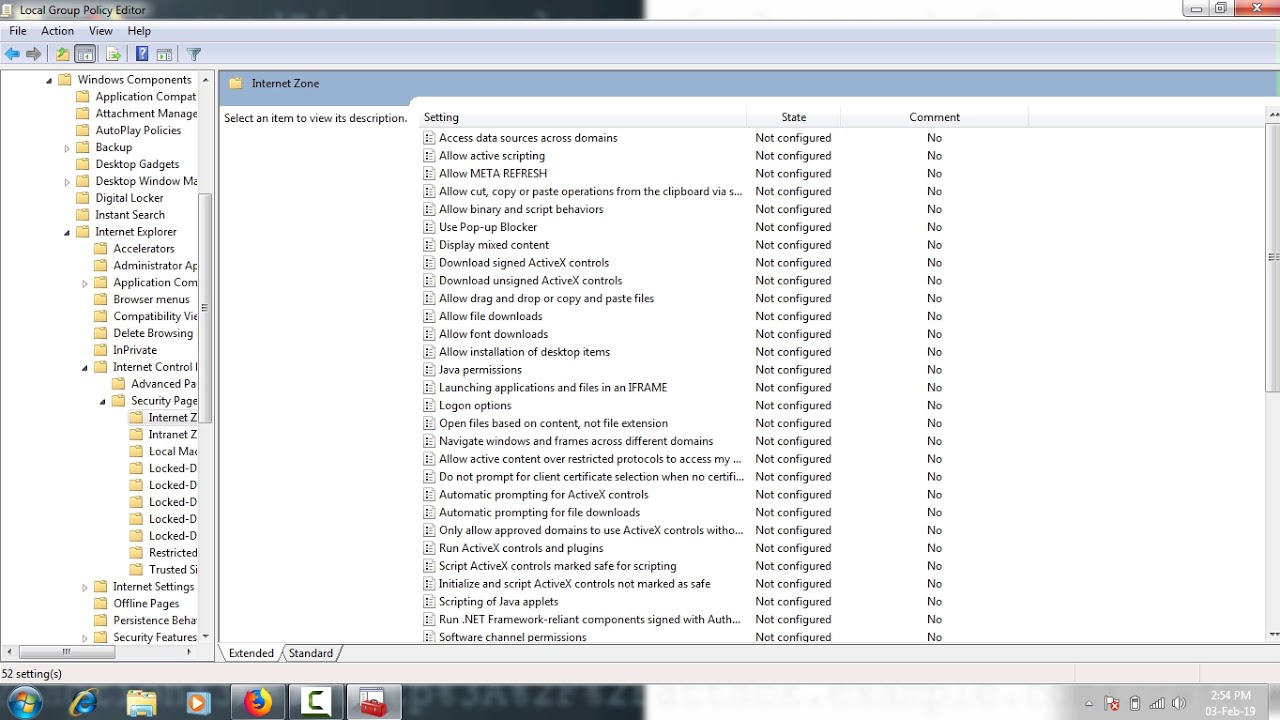Open the Action menu
Image resolution: width=1280 pixels, height=720 pixels.
(x=57, y=31)
